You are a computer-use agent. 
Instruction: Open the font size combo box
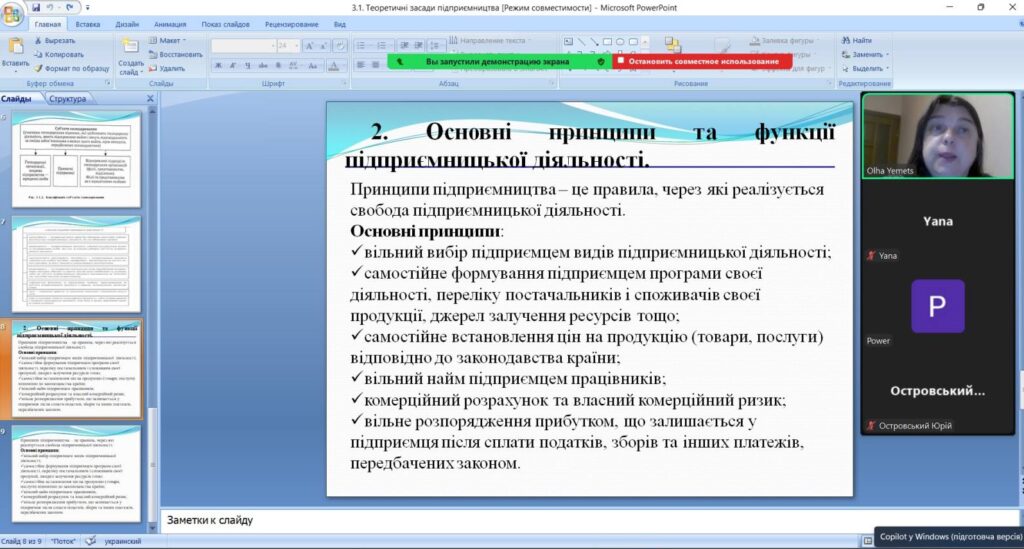coord(288,46)
